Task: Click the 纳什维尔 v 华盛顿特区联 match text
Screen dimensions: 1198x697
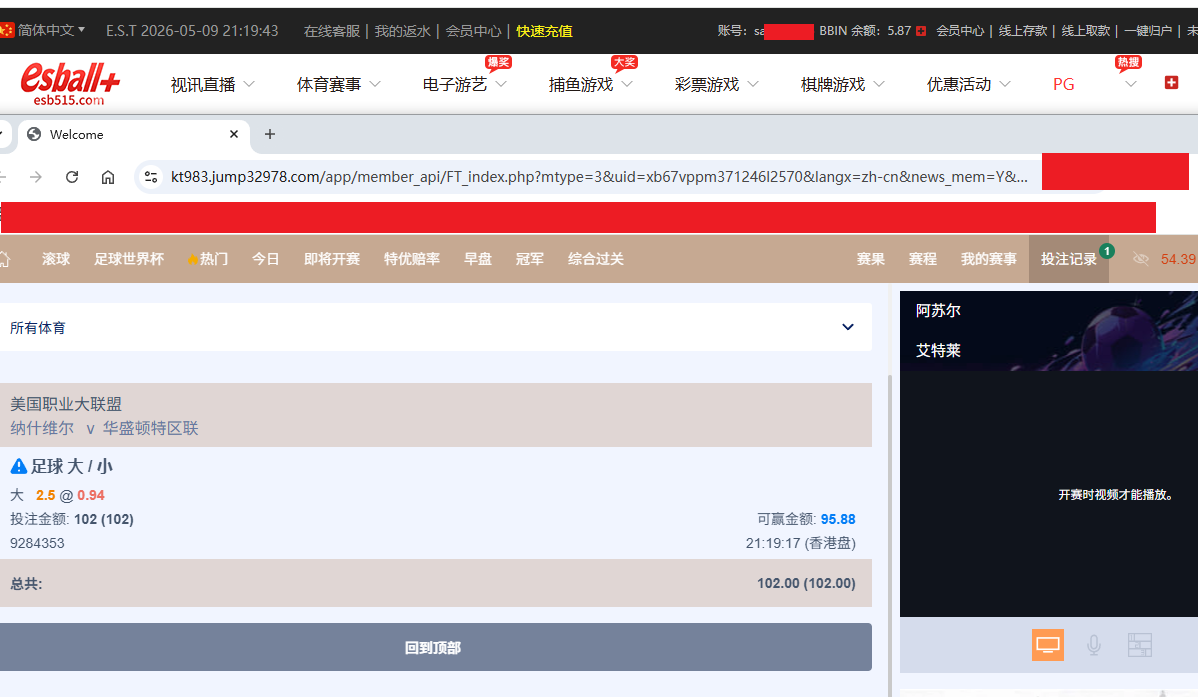Action: 105,428
